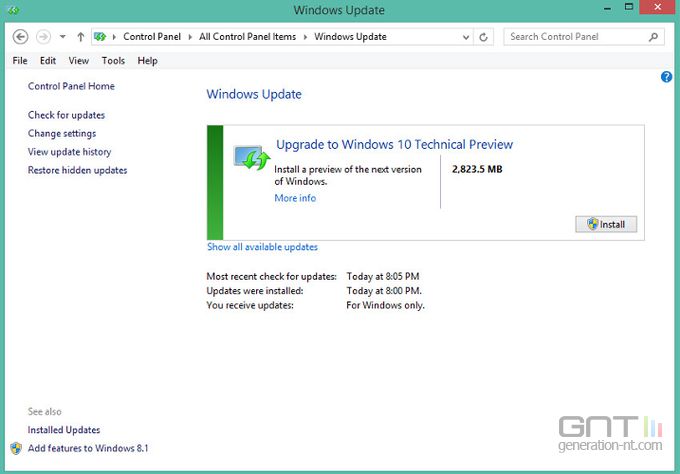Open Restore hidden updates
Screen dimensions: 680x474
[77, 170]
